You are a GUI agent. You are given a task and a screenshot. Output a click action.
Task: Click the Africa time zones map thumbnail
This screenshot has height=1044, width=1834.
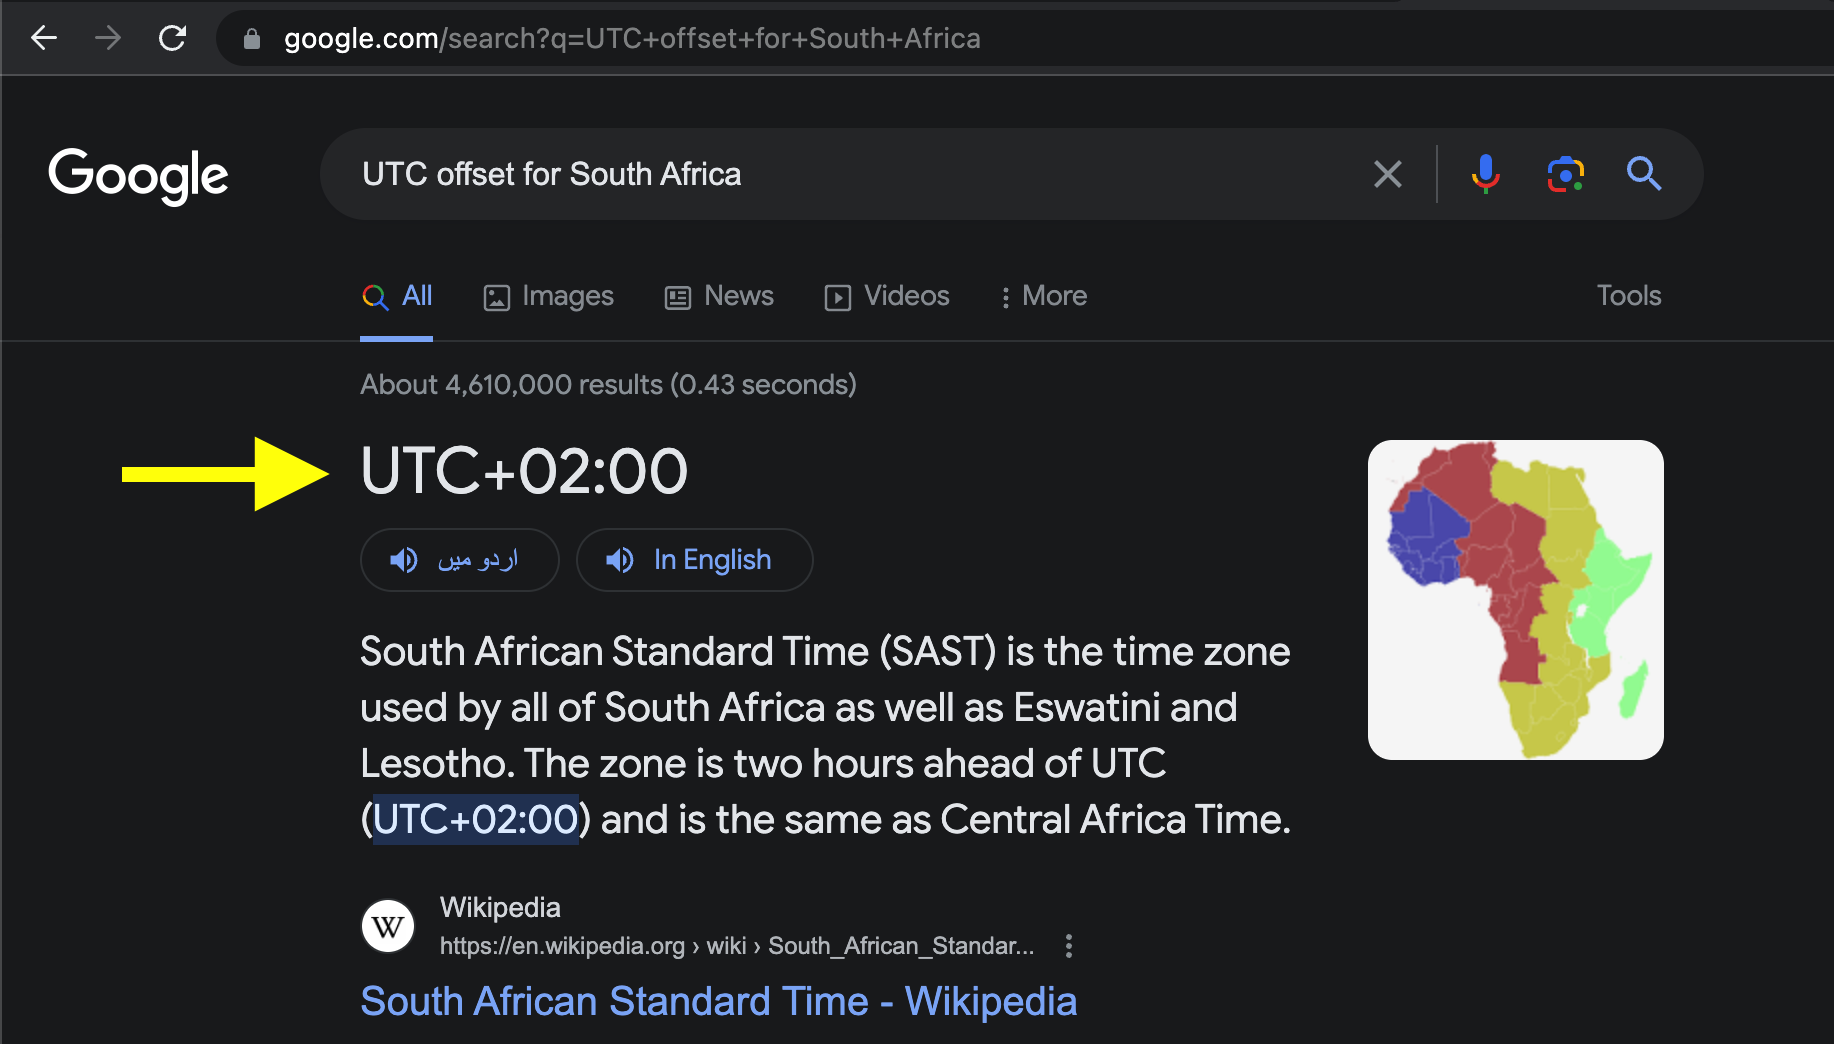(x=1514, y=599)
